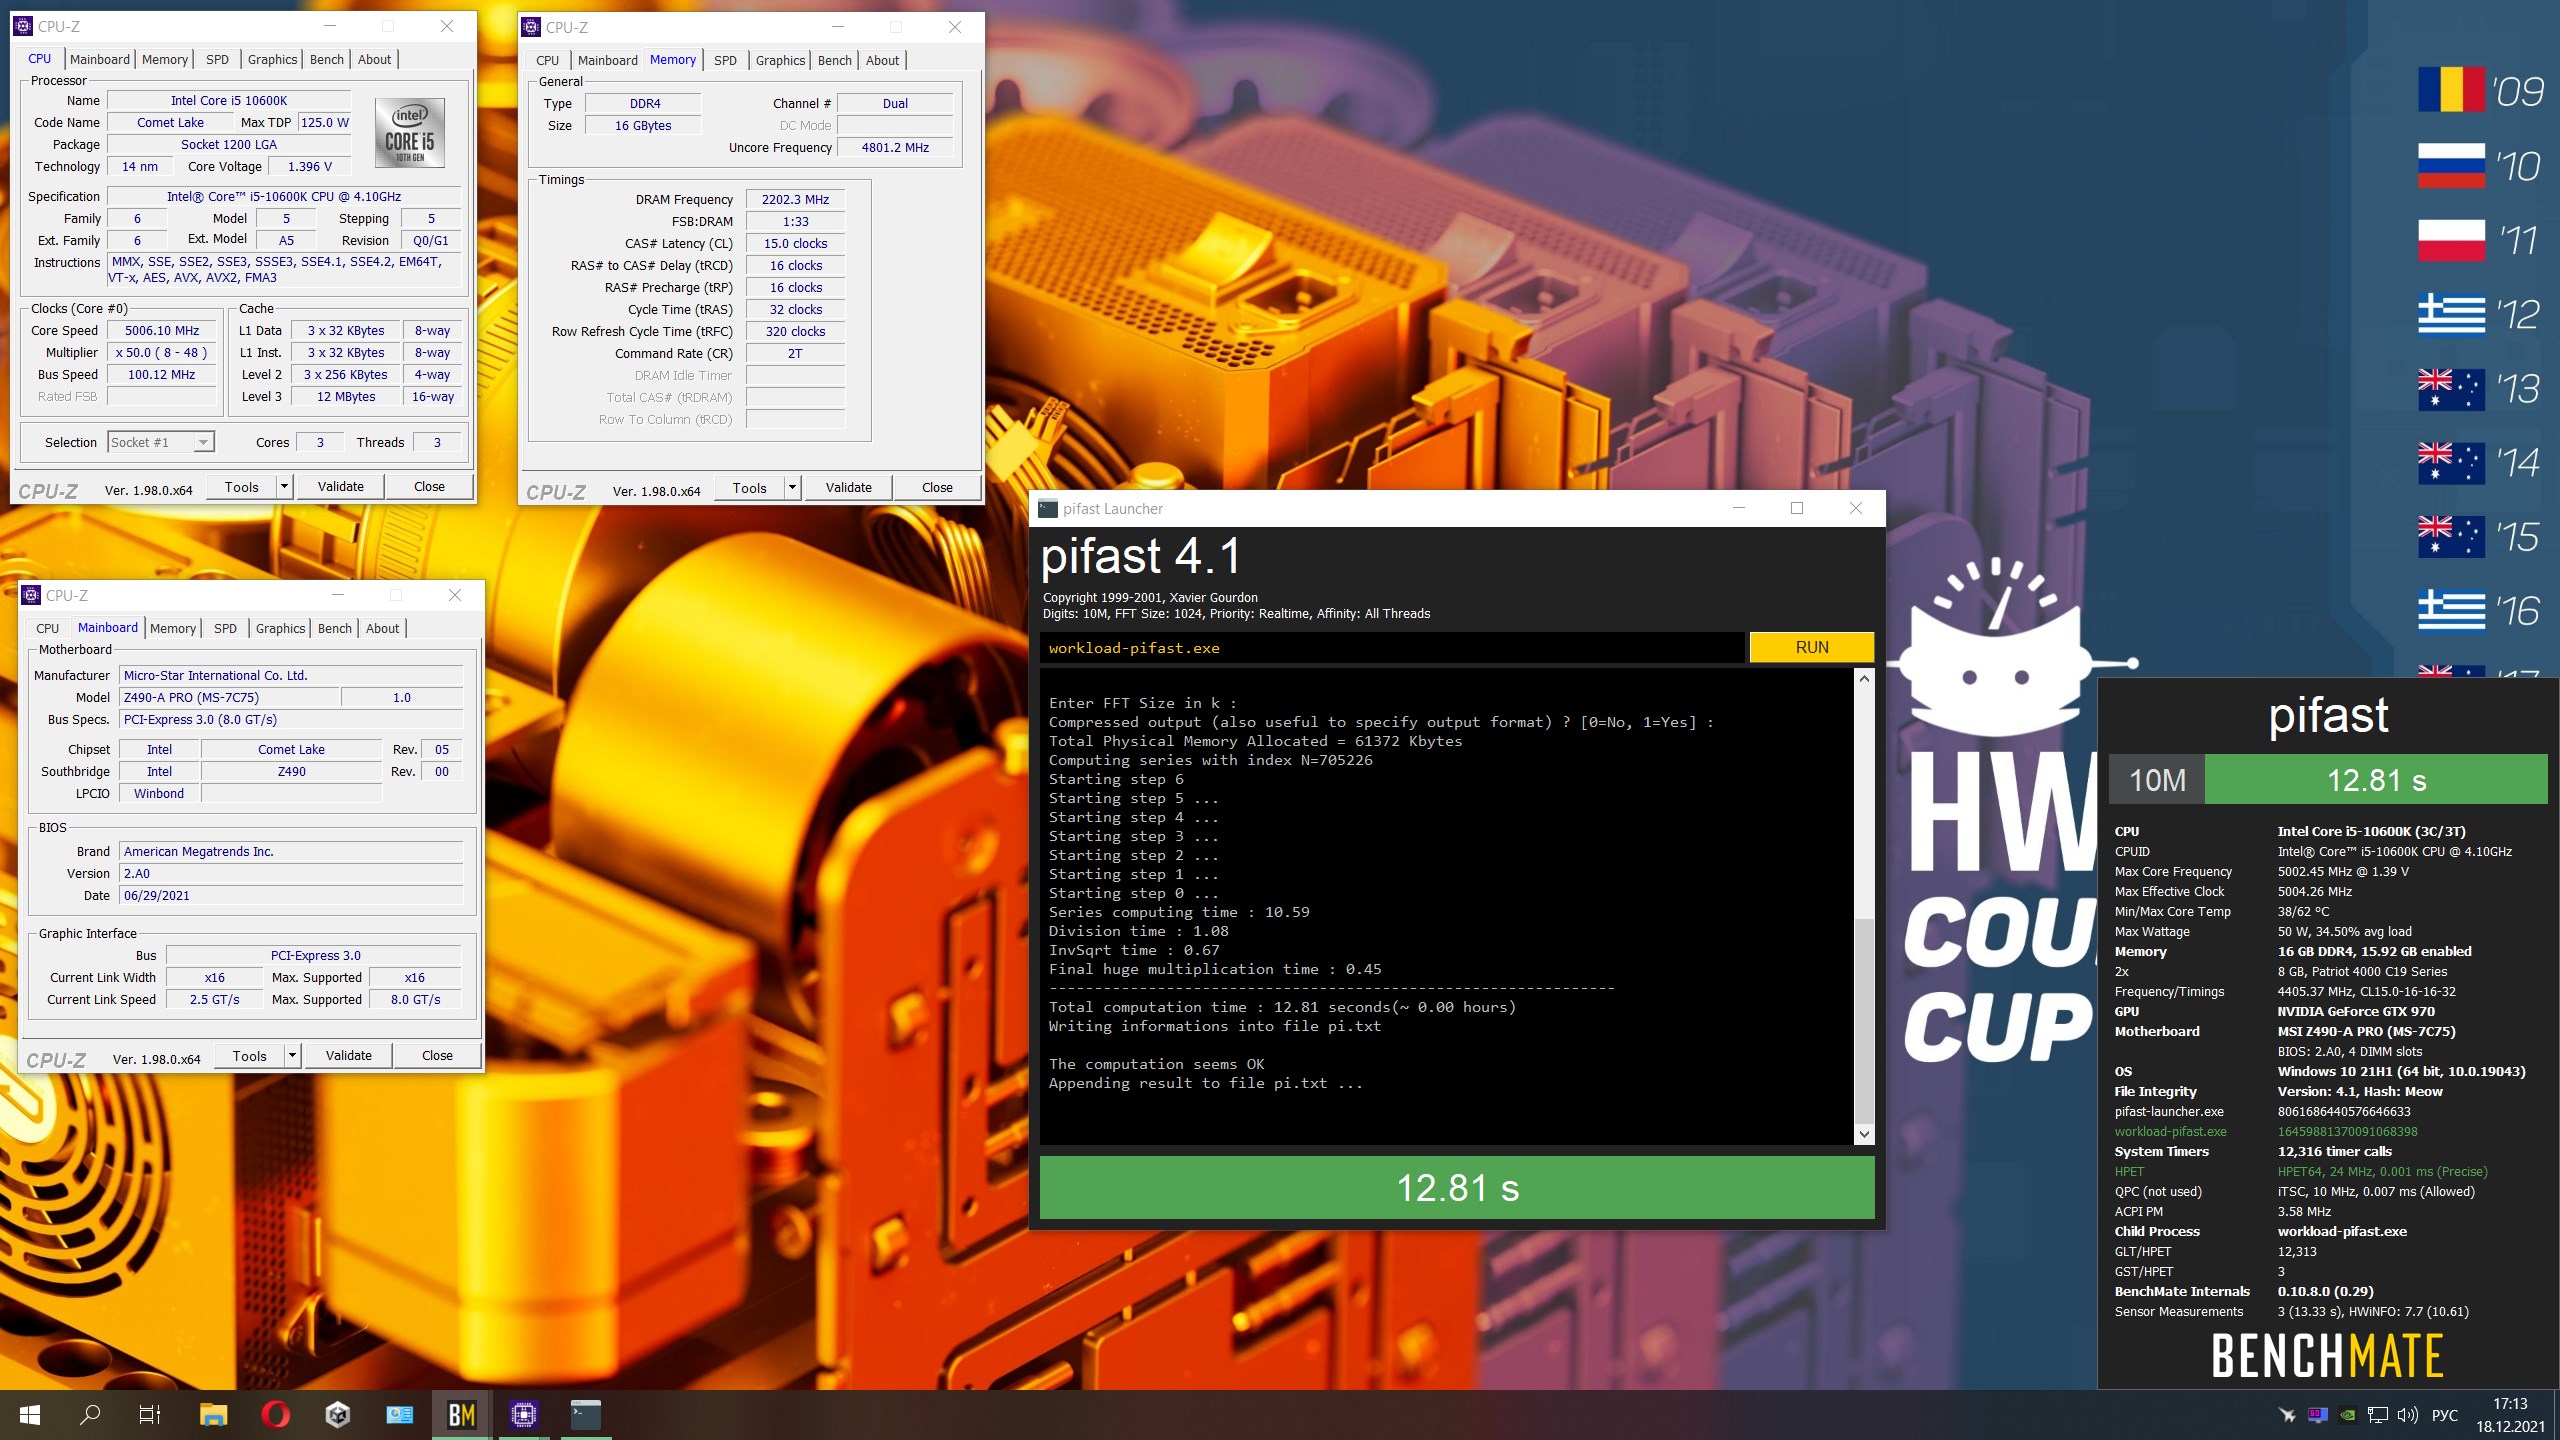
Task: Open Task View on the taskbar
Action: 150,1415
